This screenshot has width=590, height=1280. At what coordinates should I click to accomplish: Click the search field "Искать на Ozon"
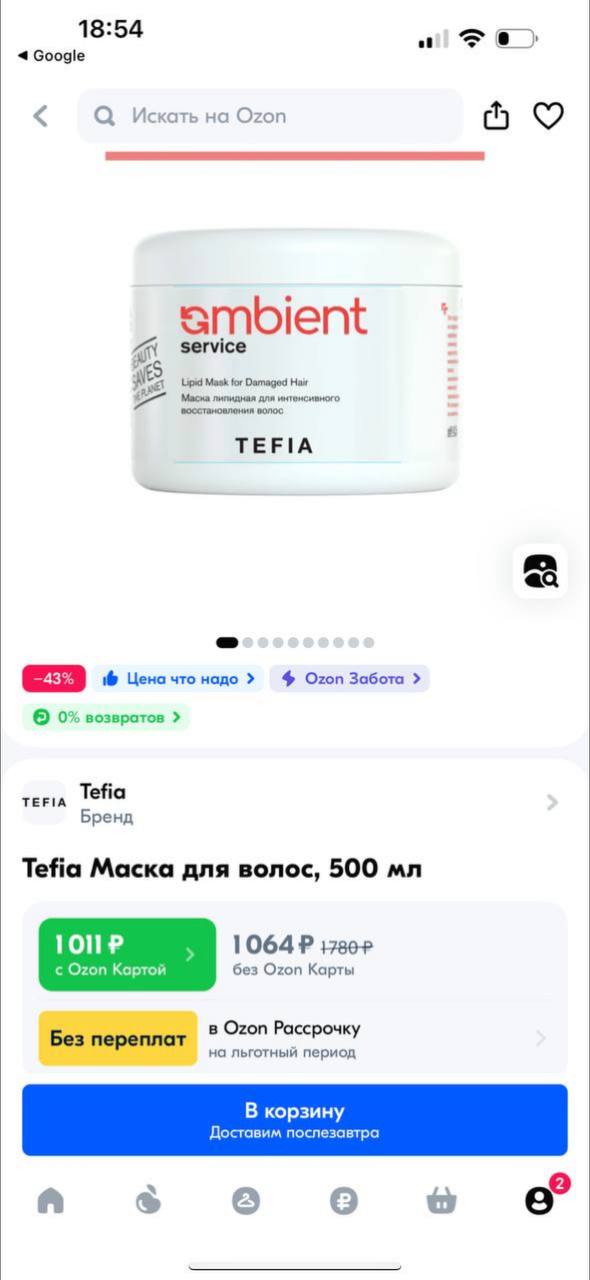click(x=270, y=116)
